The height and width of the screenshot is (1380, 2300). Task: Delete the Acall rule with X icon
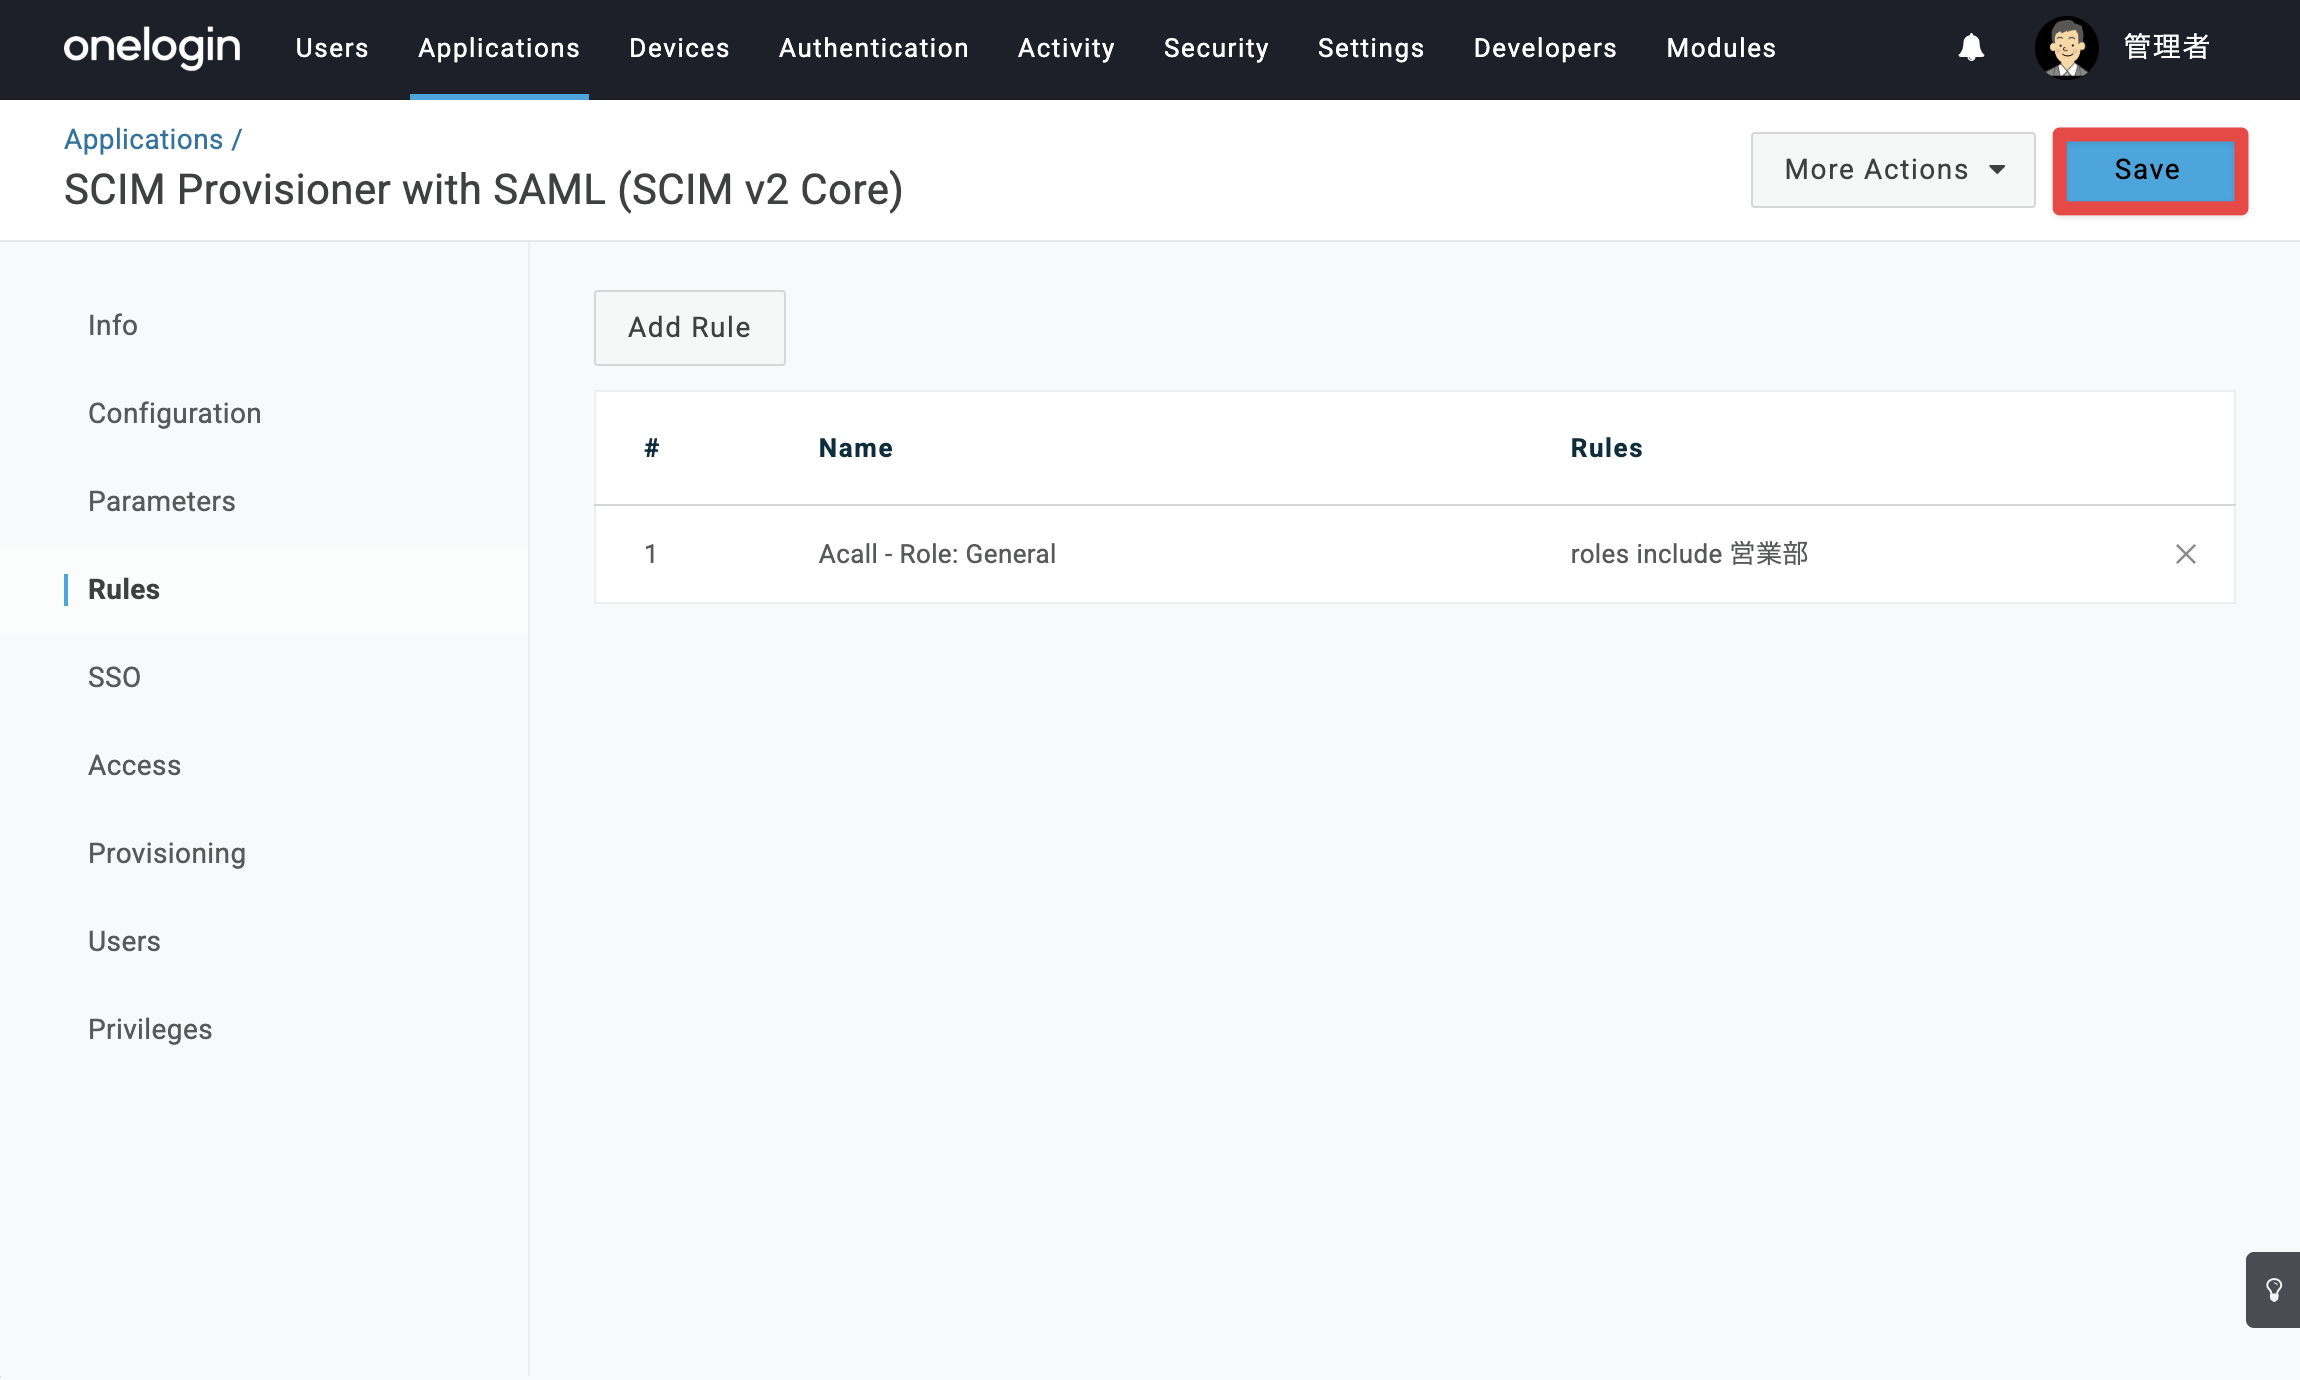coord(2186,554)
